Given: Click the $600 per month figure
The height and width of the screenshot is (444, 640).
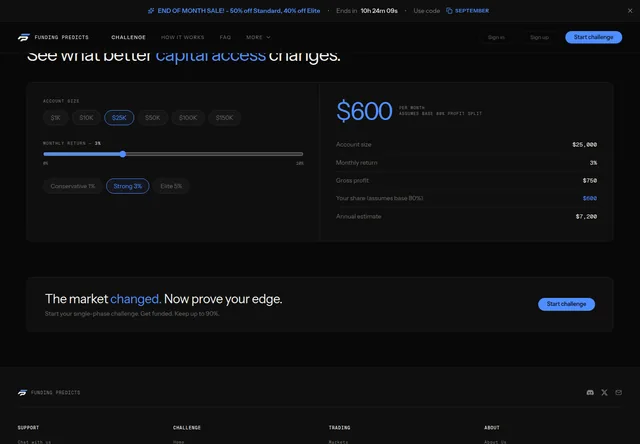Looking at the screenshot, I should (364, 111).
